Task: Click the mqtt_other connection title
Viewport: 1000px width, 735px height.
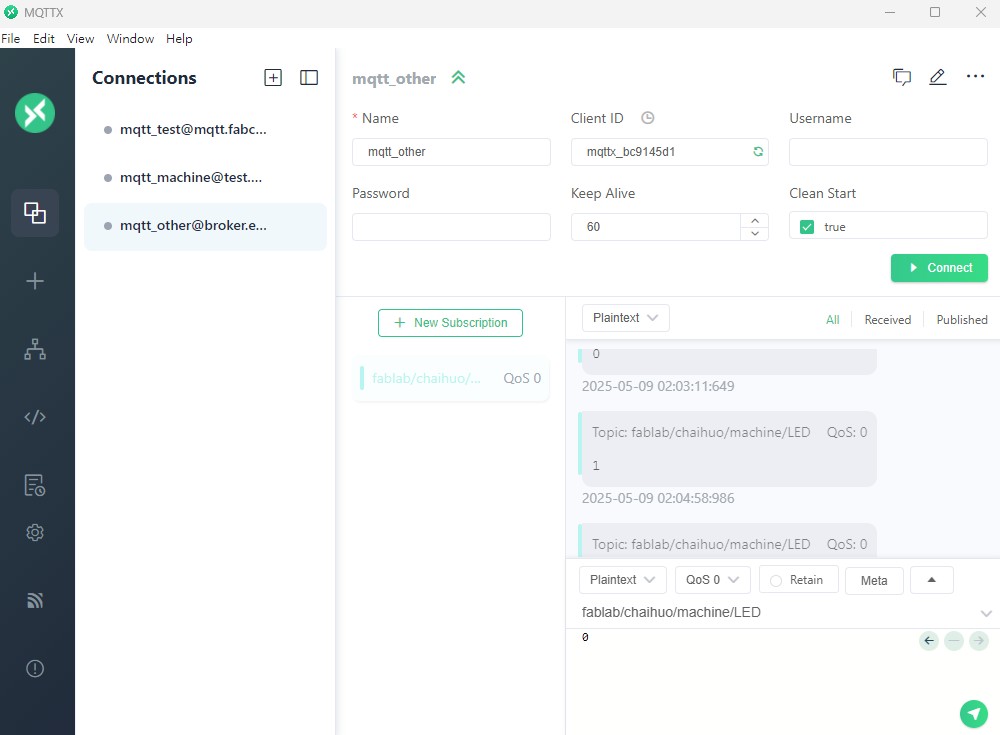Action: click(x=394, y=78)
